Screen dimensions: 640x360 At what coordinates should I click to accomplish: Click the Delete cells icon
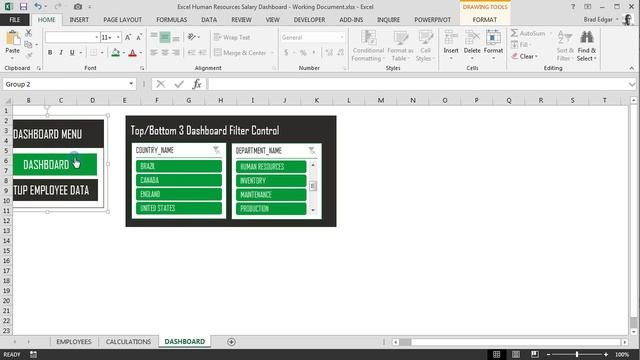point(472,38)
